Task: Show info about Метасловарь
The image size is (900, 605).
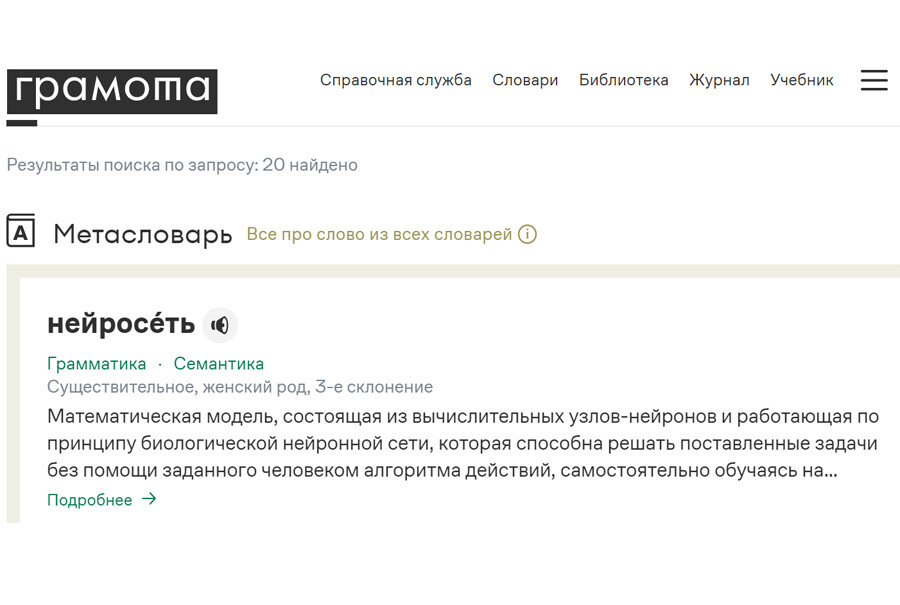Action: tap(527, 234)
